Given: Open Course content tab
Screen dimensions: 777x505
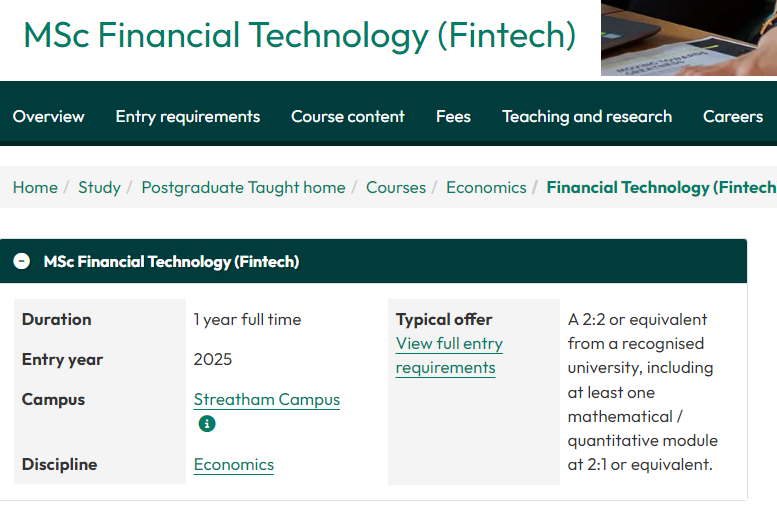Looking at the screenshot, I should coord(348,116).
